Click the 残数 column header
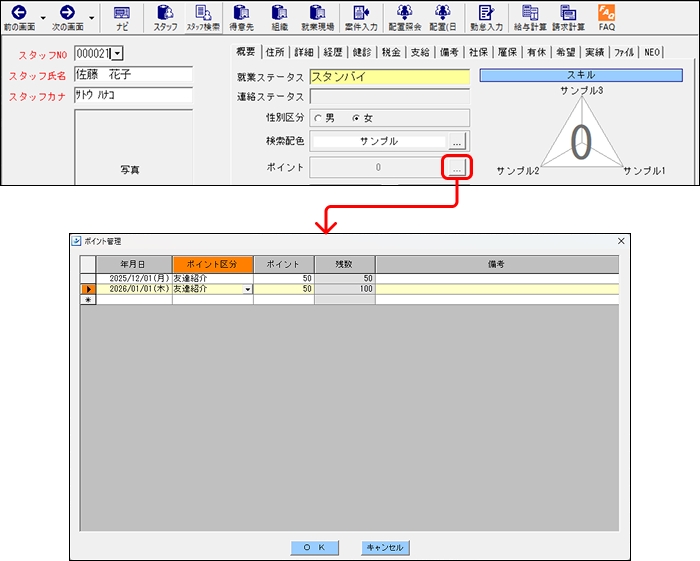The height and width of the screenshot is (561, 700). (x=345, y=264)
